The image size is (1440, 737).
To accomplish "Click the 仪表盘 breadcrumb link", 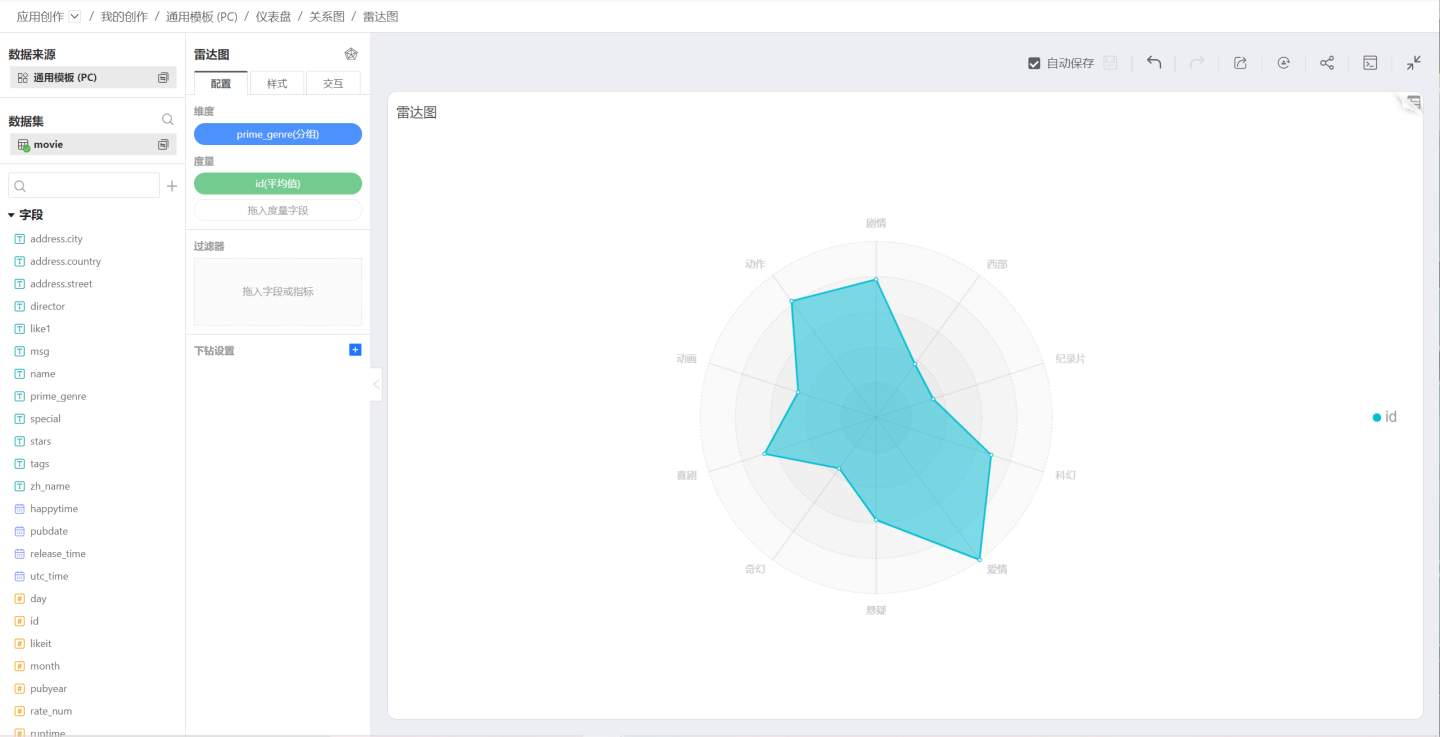I will (273, 17).
